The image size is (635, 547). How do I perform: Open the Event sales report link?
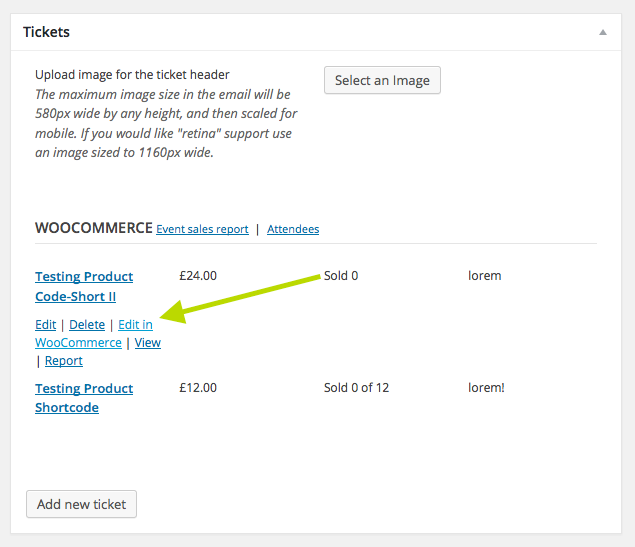click(202, 229)
